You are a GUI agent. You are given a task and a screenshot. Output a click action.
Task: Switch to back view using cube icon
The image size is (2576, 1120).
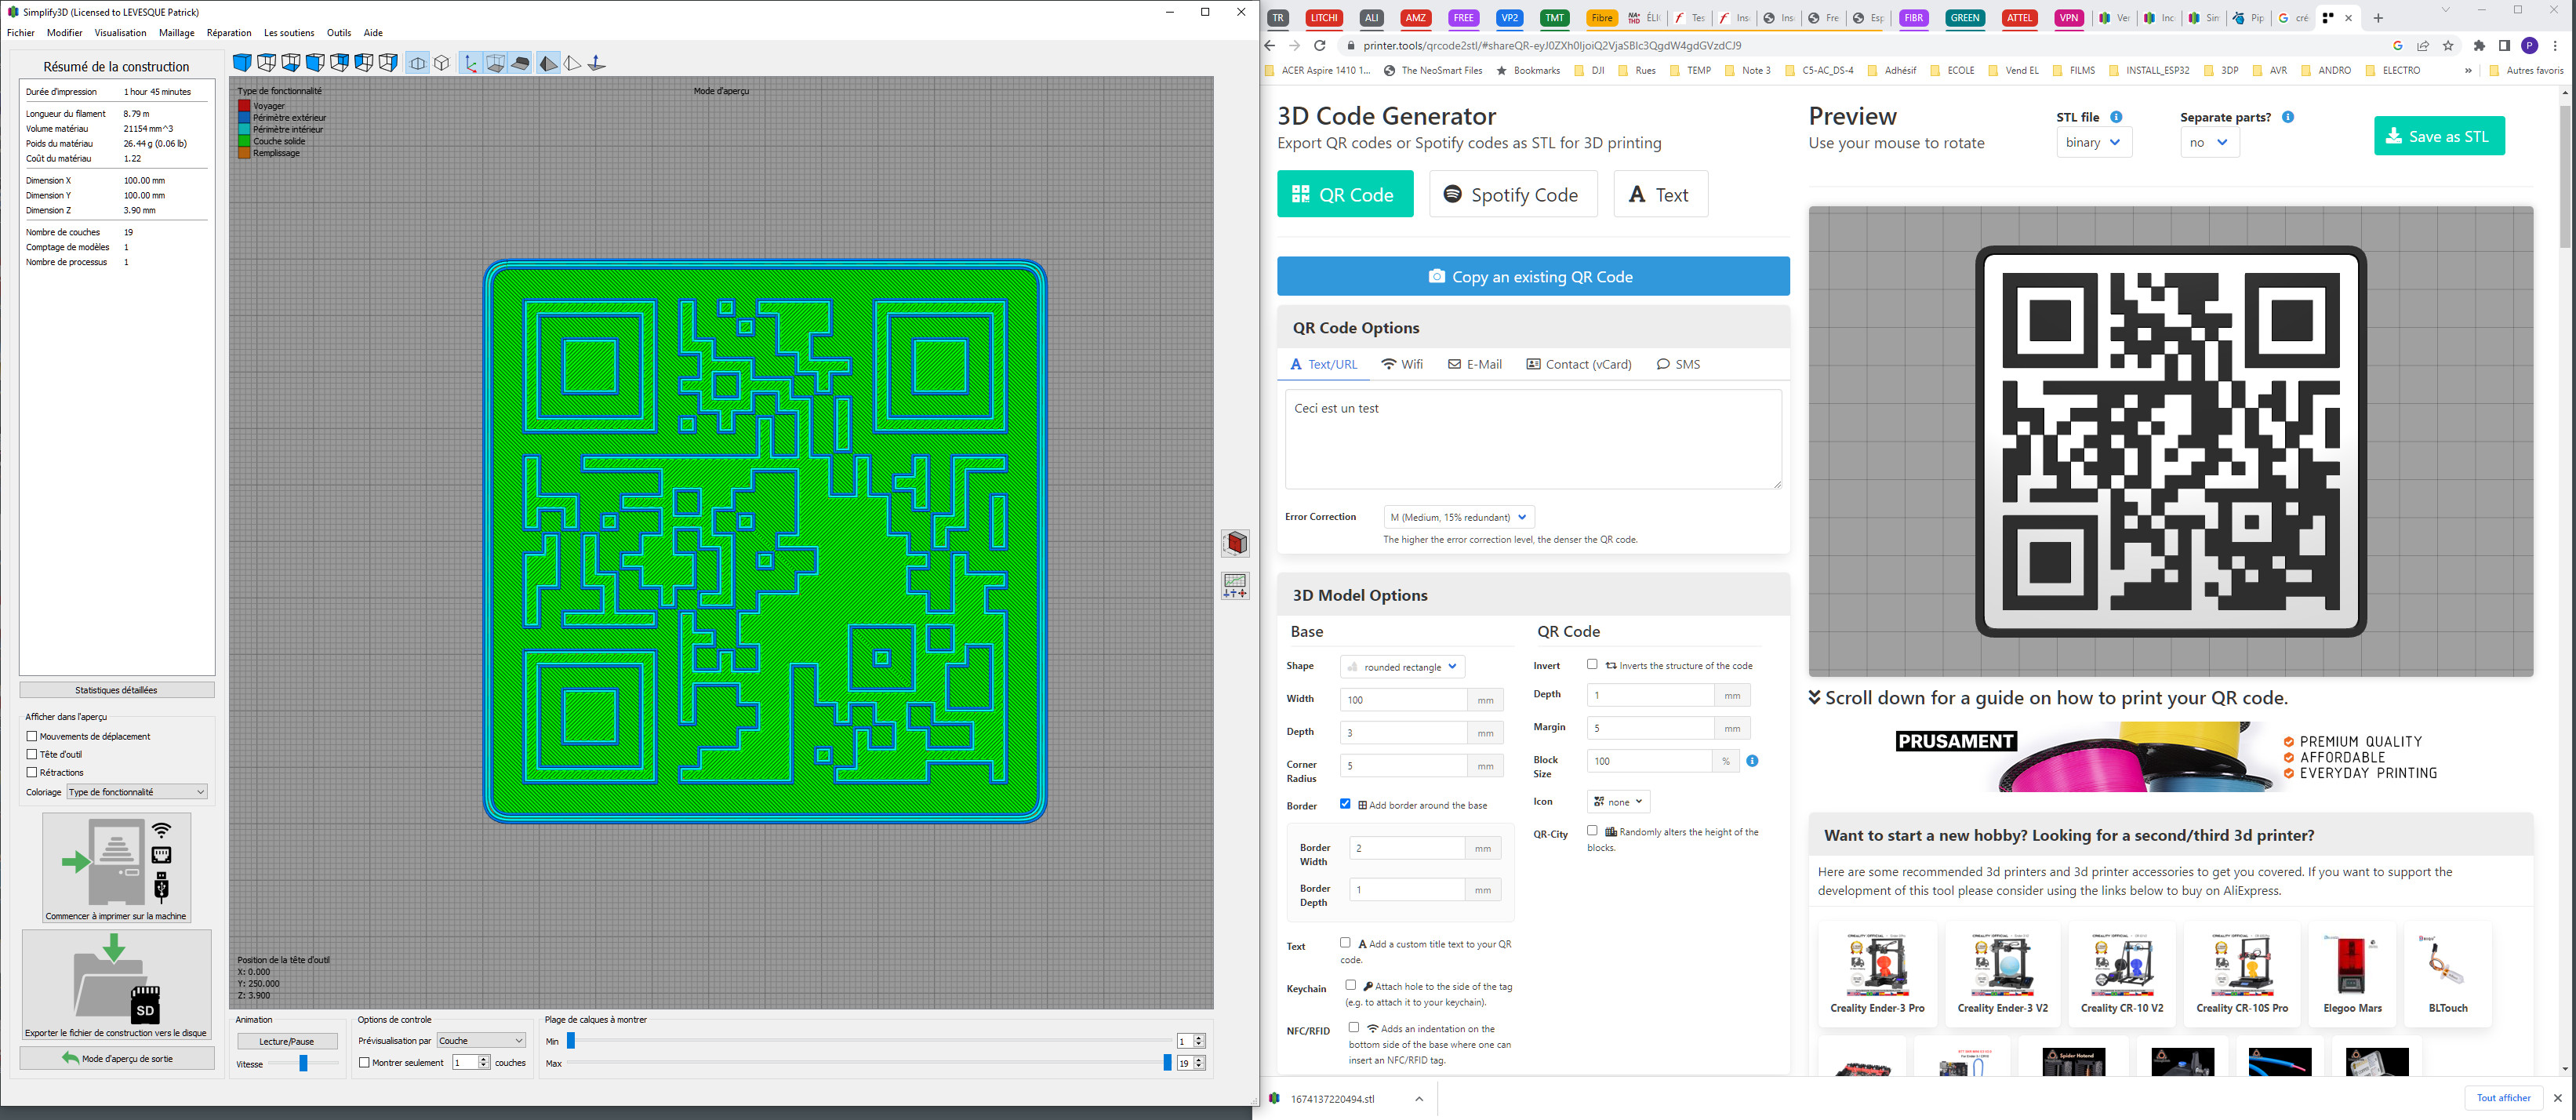340,63
